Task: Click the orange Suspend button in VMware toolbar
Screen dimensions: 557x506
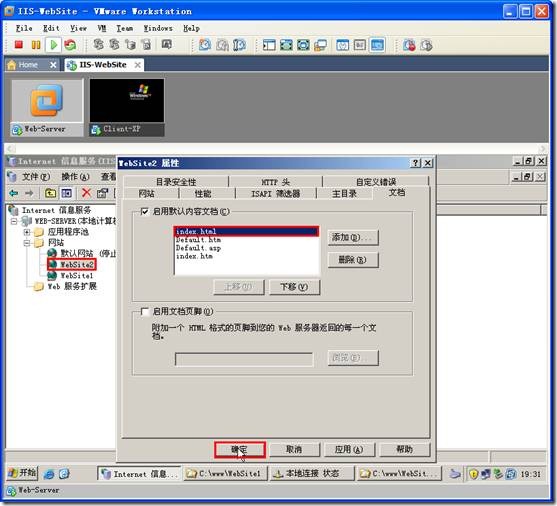Action: pyautogui.click(x=36, y=45)
